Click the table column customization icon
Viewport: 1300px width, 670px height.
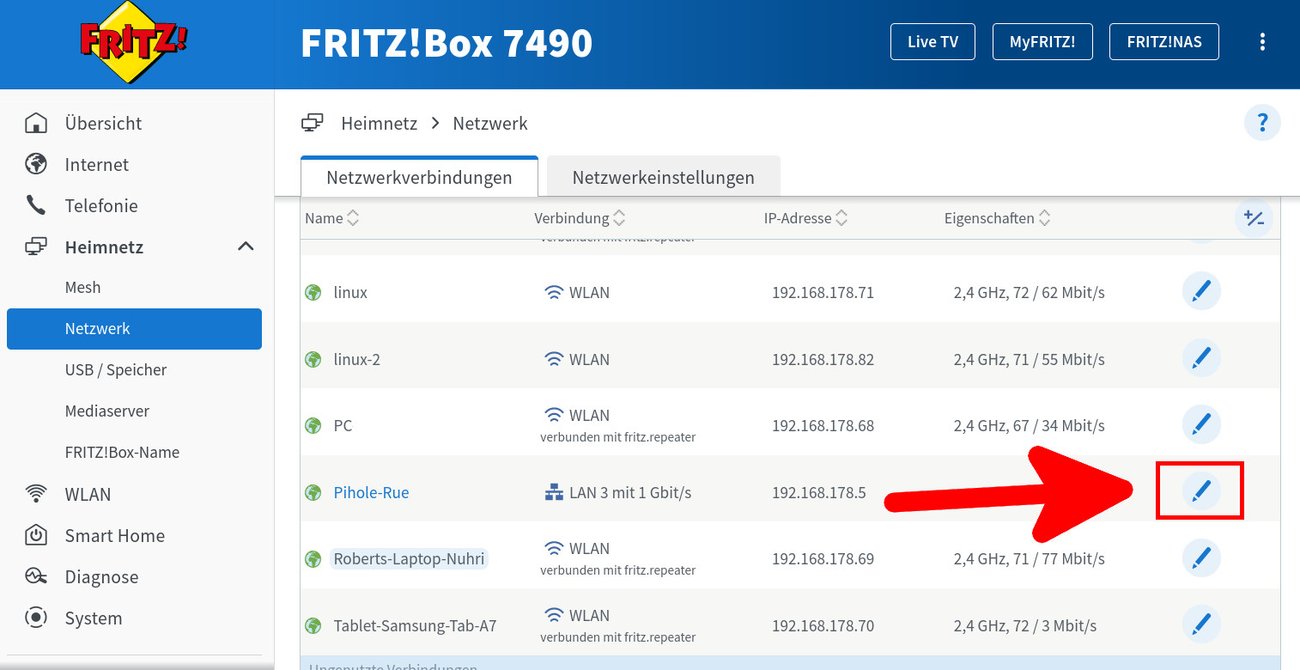(x=1255, y=218)
